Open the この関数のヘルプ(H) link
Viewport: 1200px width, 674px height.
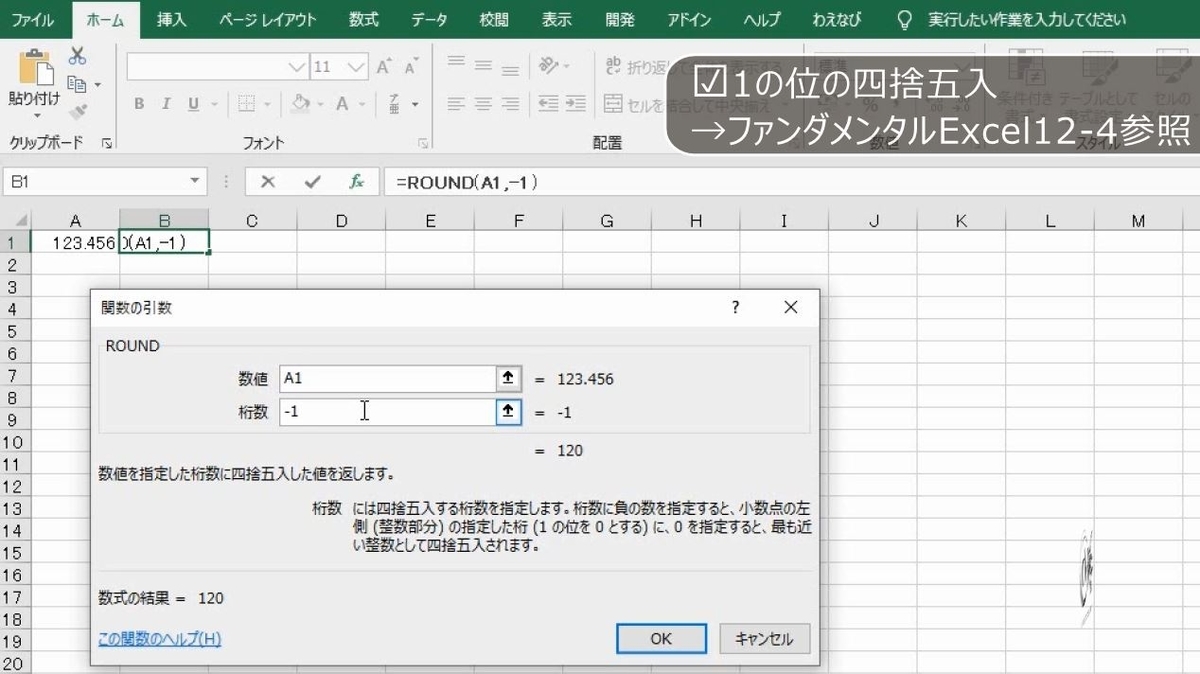pos(160,639)
